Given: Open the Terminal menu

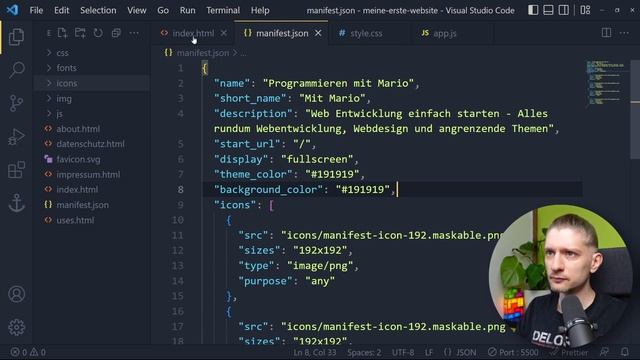Looking at the screenshot, I should [x=223, y=10].
